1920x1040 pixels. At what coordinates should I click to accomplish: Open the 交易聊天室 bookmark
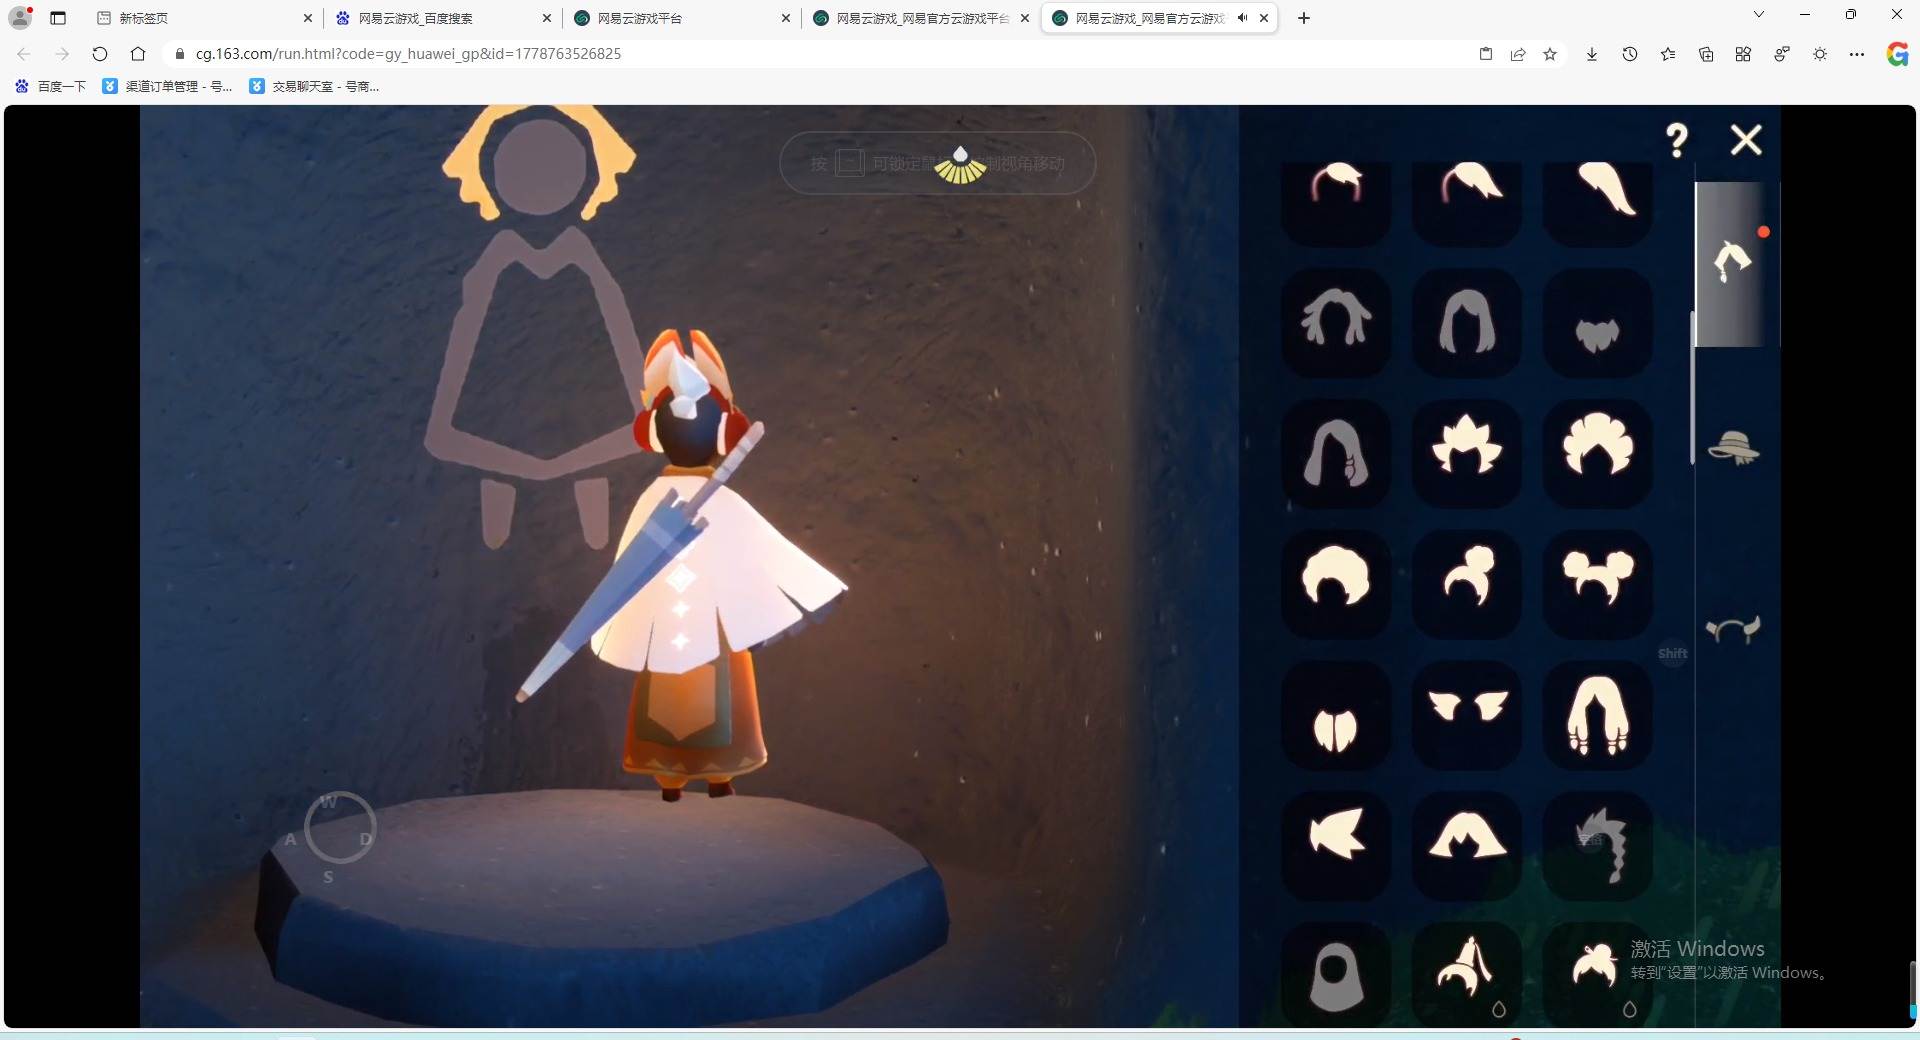[314, 87]
